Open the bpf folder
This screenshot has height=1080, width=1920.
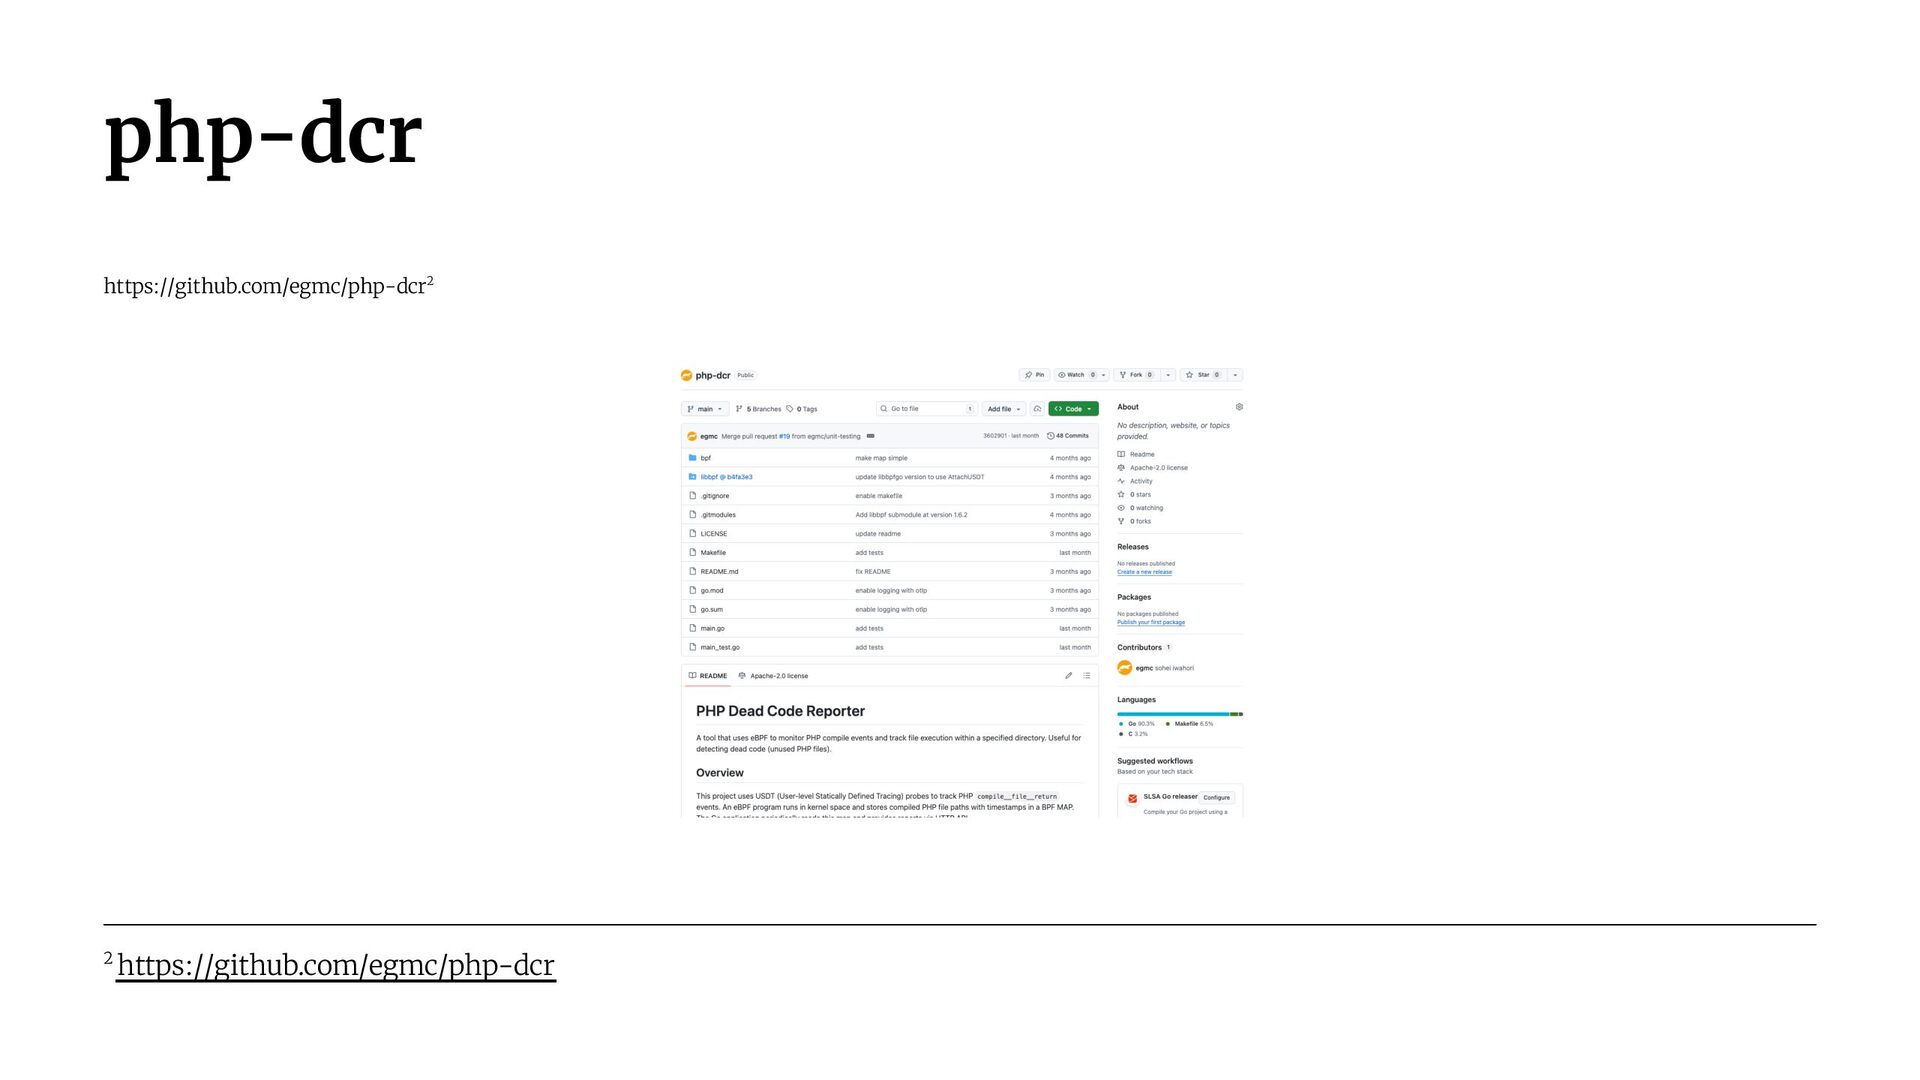click(706, 458)
